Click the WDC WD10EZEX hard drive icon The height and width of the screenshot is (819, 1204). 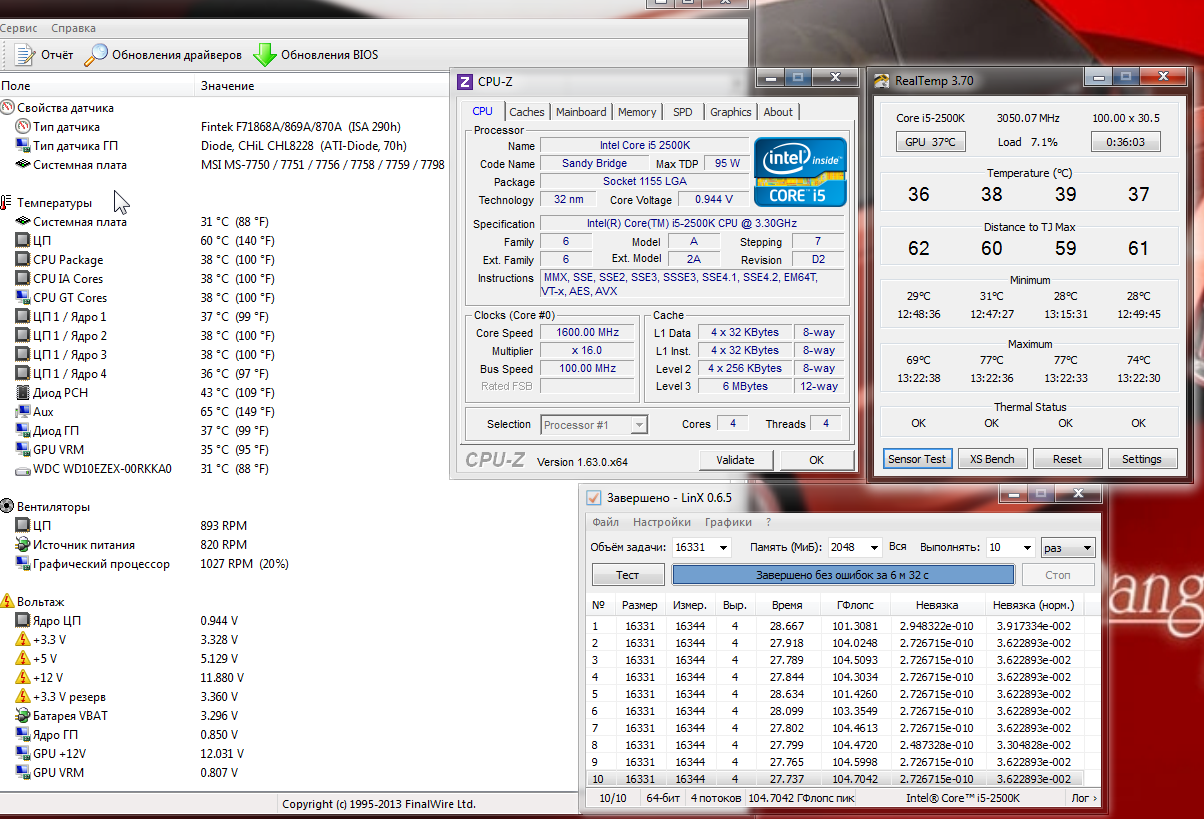23,469
